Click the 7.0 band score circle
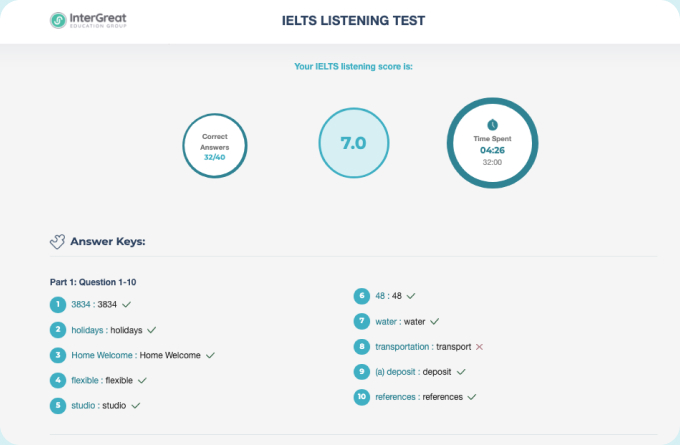The width and height of the screenshot is (680, 445). (353, 143)
